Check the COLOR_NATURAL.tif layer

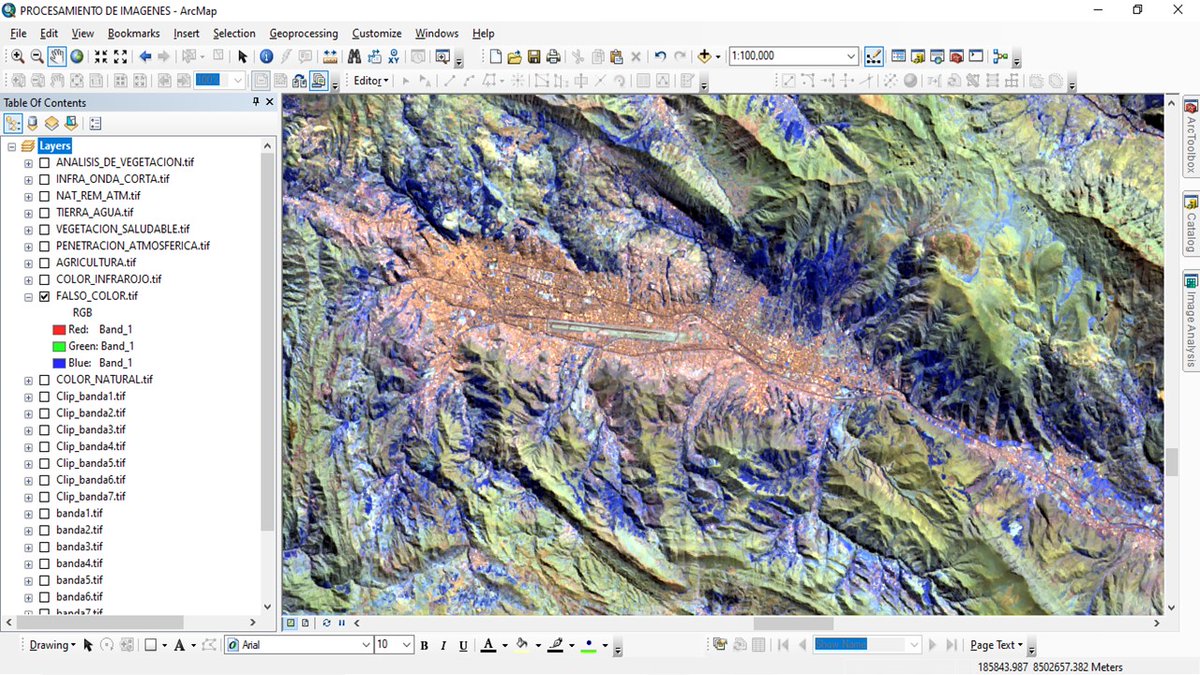coord(44,380)
